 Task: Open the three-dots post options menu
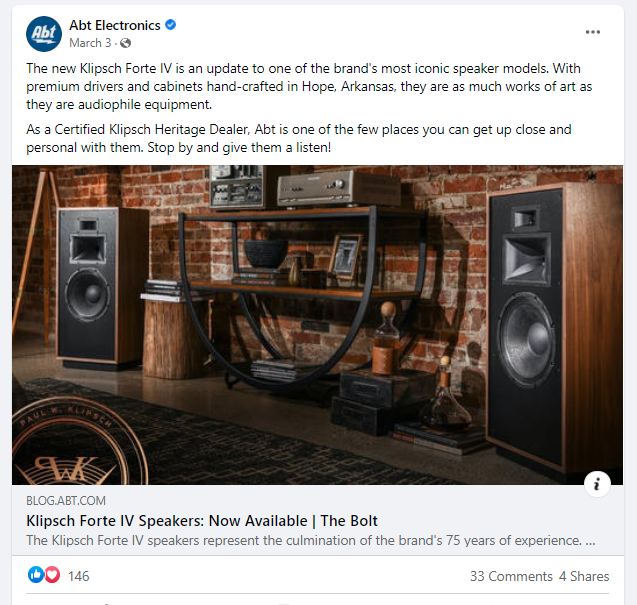coord(593,32)
